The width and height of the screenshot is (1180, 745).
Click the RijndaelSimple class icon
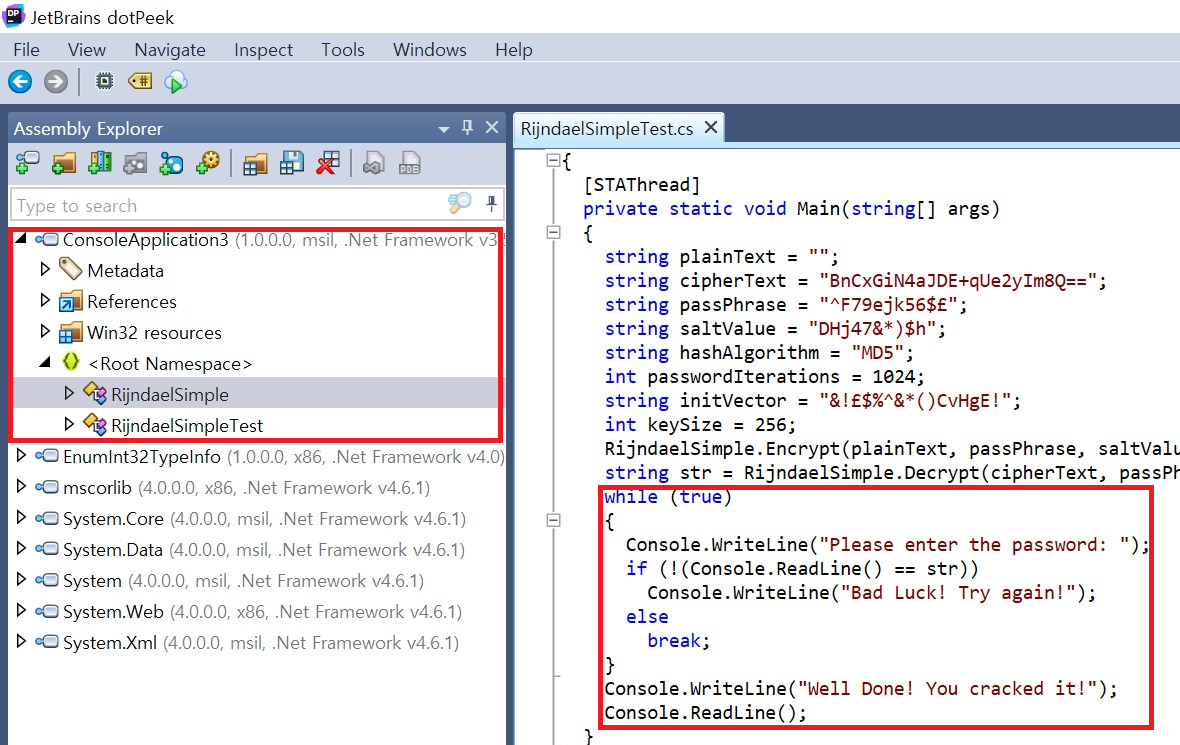pos(95,393)
